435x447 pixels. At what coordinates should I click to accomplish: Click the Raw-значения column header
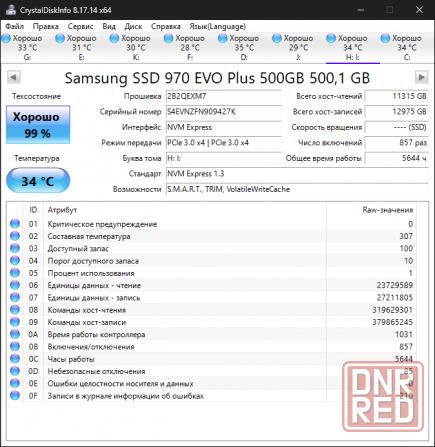(x=371, y=210)
